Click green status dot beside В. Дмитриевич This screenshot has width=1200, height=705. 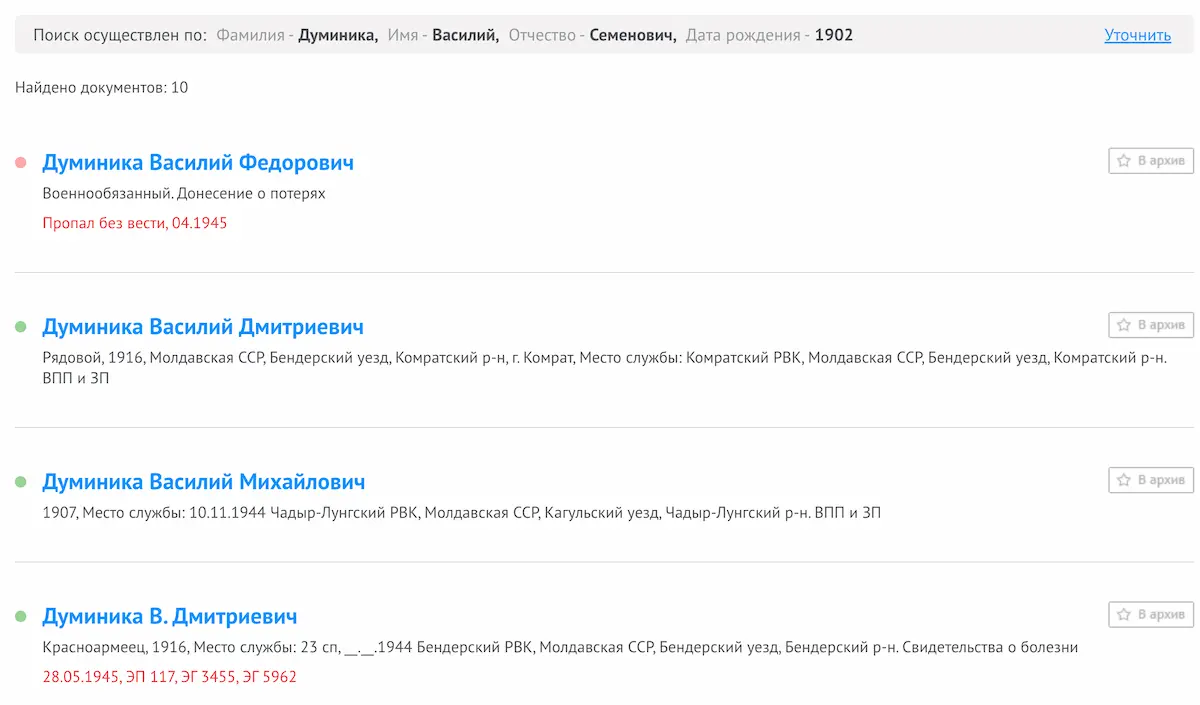click(x=20, y=617)
